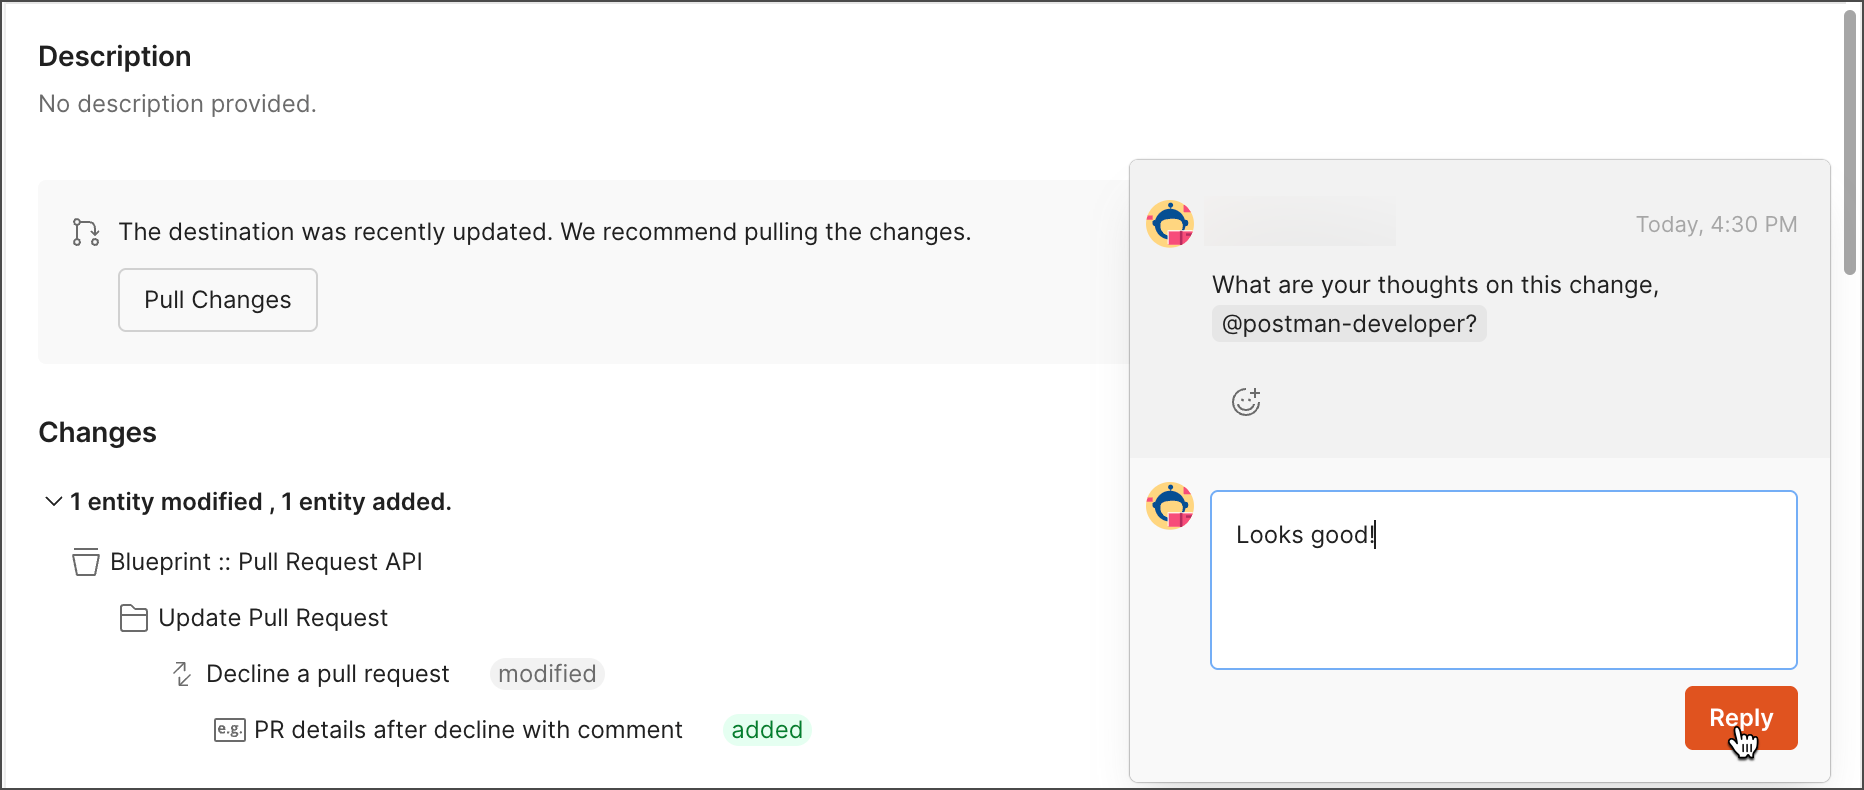Click the example icon beside PR details
Viewport: 1864px width, 790px height.
(229, 730)
